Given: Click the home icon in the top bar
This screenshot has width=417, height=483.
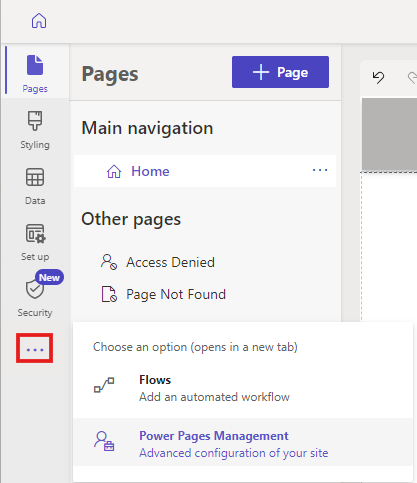Looking at the screenshot, I should click(x=39, y=21).
